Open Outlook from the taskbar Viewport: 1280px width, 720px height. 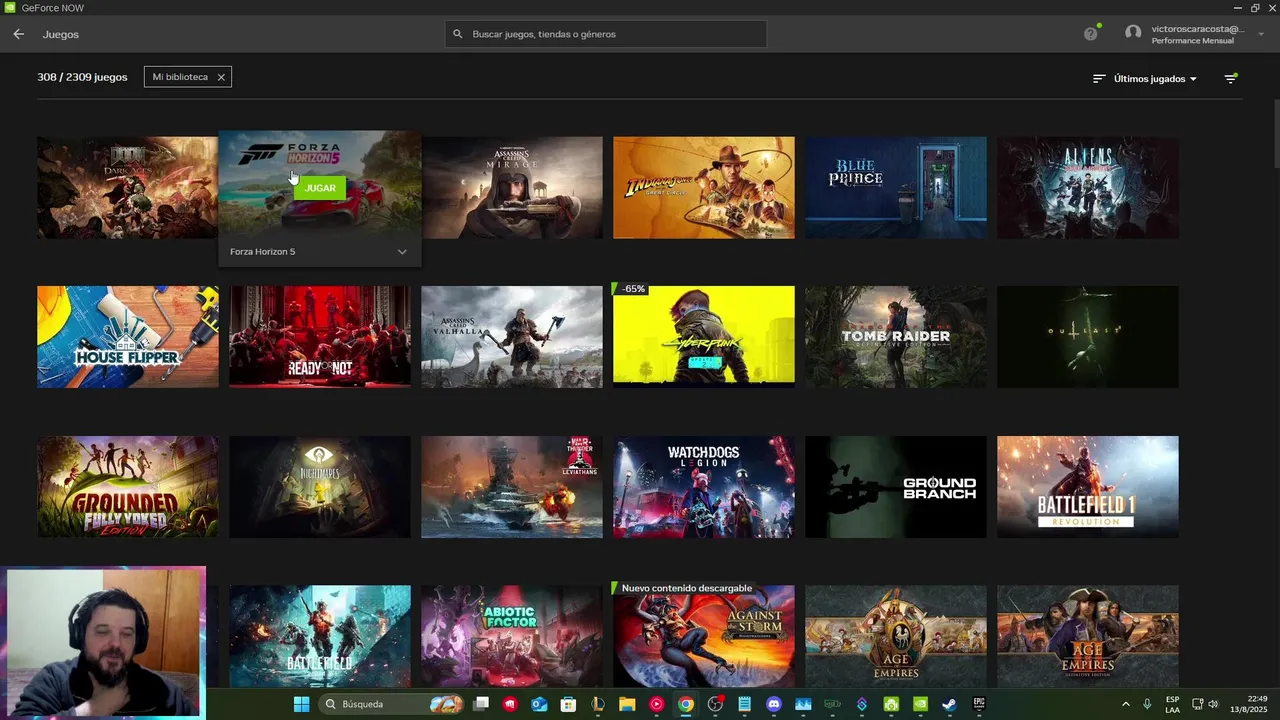[539, 704]
